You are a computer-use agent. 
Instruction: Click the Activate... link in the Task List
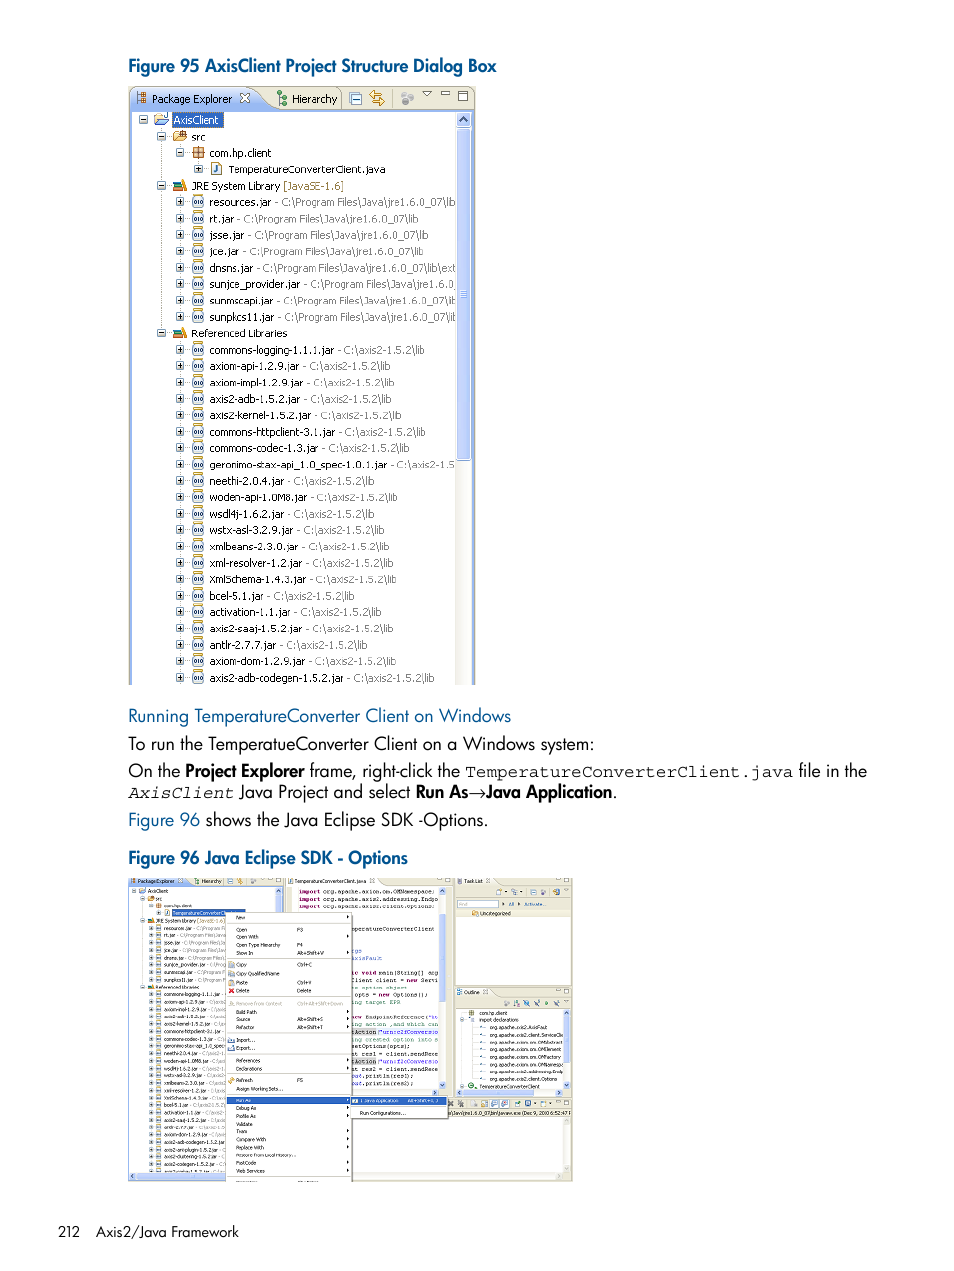(x=535, y=904)
